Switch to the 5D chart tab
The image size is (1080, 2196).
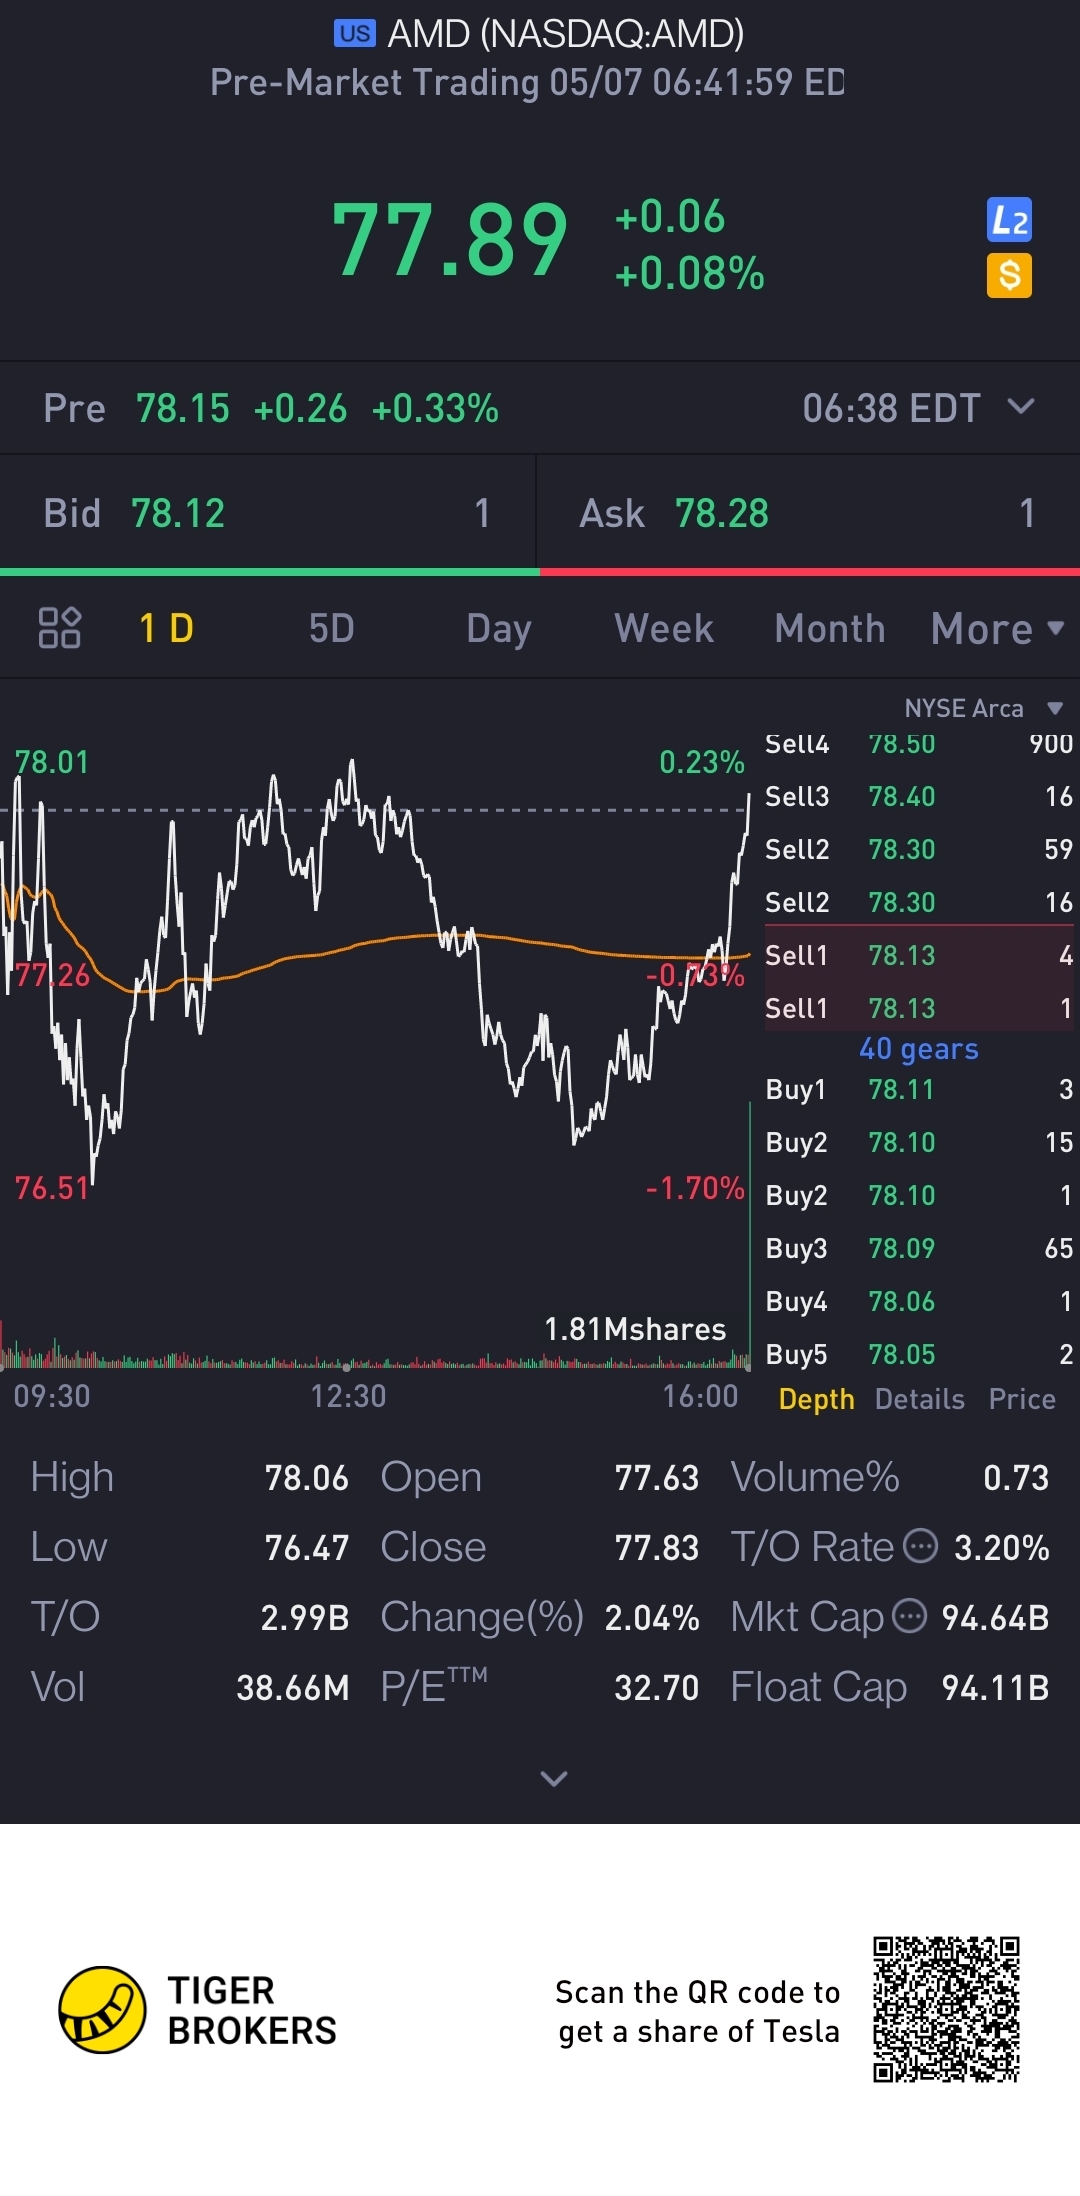coord(331,629)
